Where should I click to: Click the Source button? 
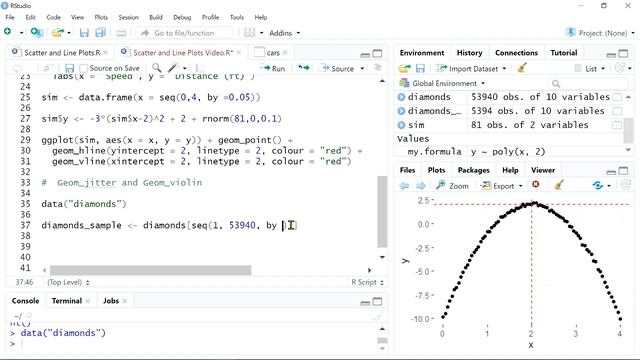click(338, 69)
